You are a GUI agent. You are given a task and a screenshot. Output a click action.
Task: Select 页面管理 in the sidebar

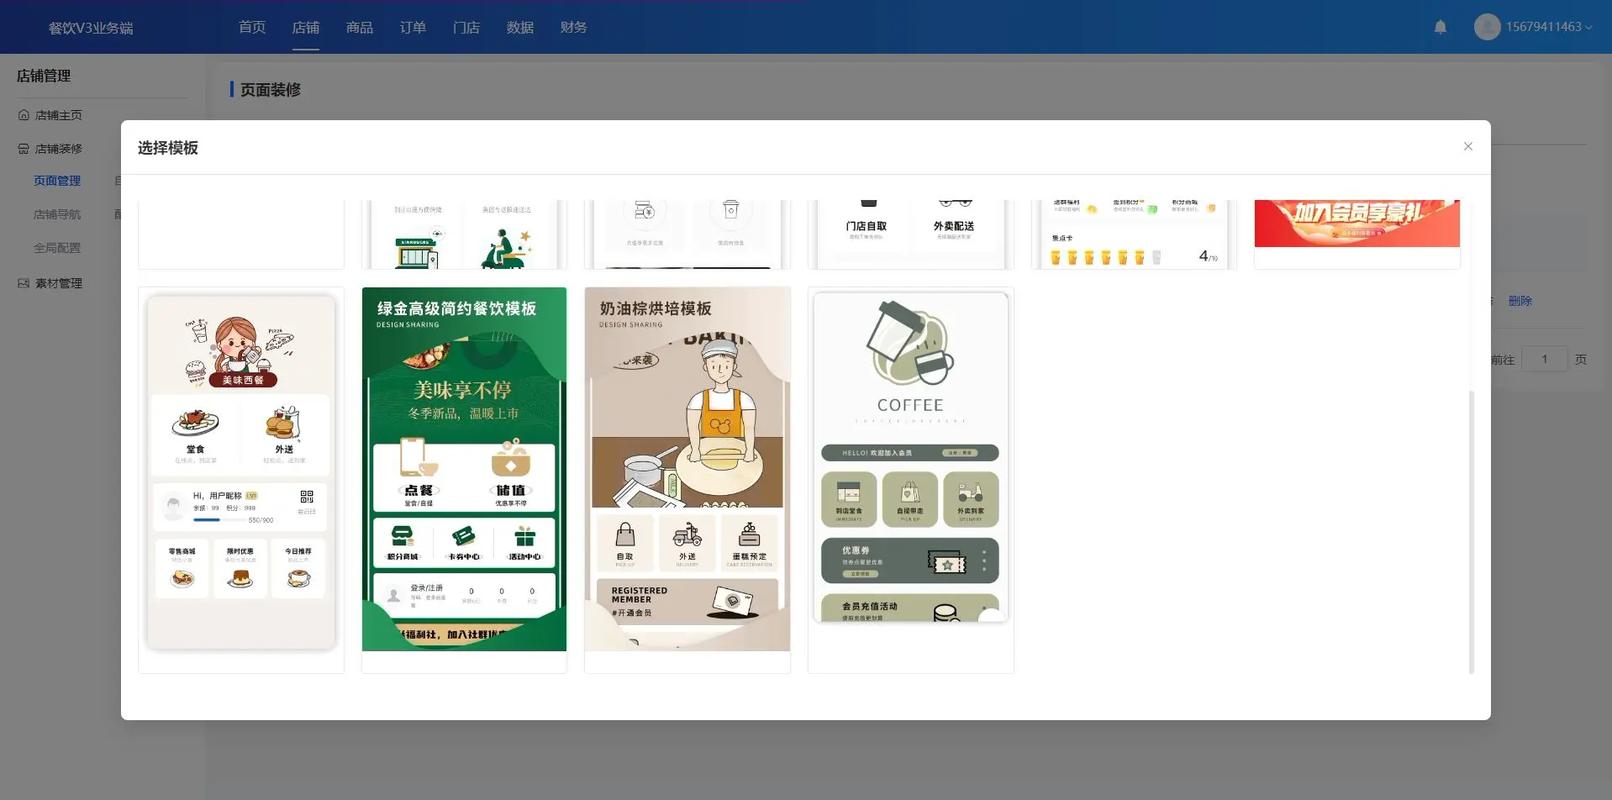click(x=57, y=181)
